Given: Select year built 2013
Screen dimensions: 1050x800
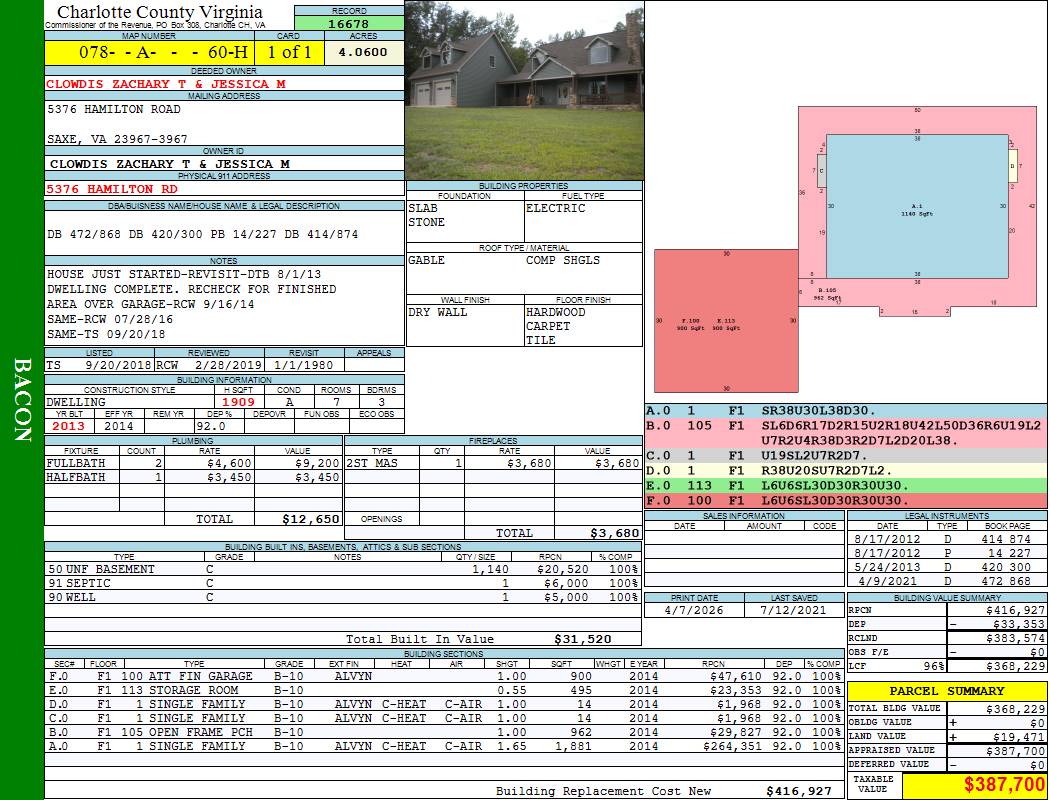Looking at the screenshot, I should pos(68,426).
